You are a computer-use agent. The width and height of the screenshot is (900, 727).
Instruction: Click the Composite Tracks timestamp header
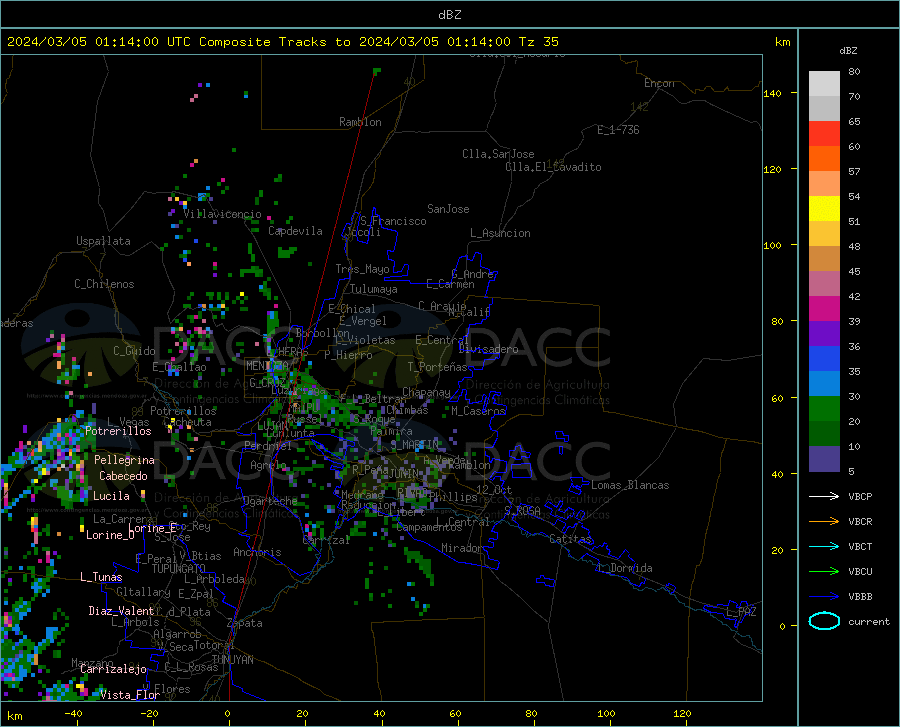coord(282,42)
